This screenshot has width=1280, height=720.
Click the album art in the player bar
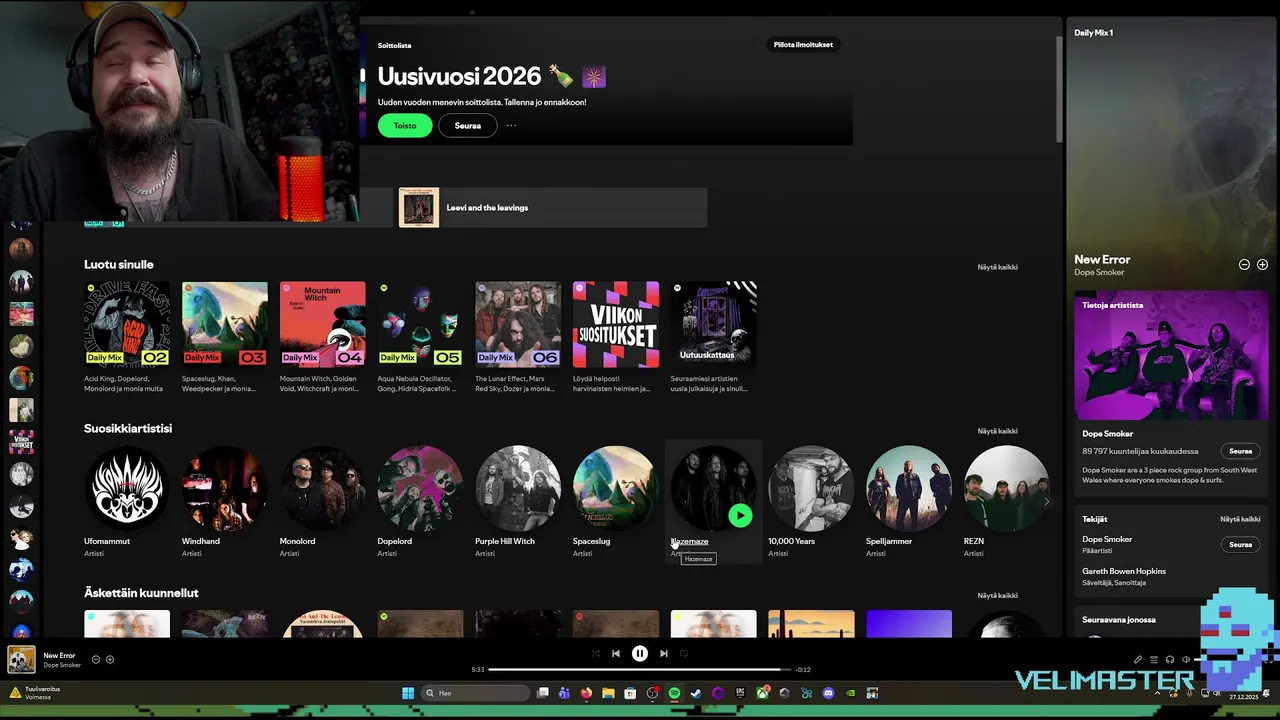point(21,659)
